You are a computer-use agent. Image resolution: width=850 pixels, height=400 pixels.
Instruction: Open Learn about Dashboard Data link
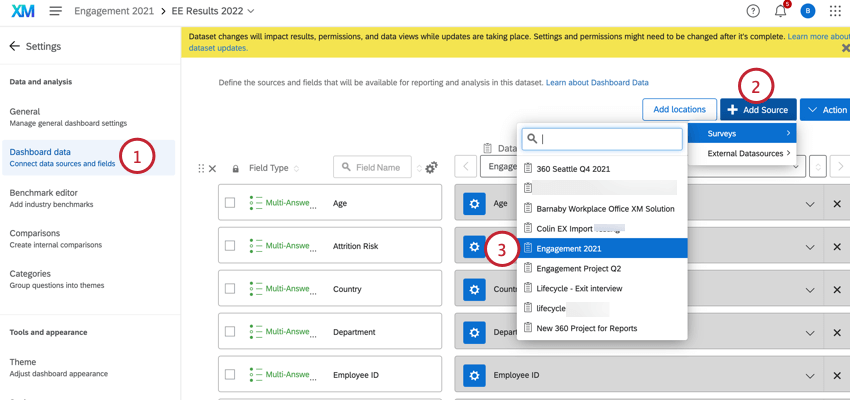pyautogui.click(x=596, y=82)
